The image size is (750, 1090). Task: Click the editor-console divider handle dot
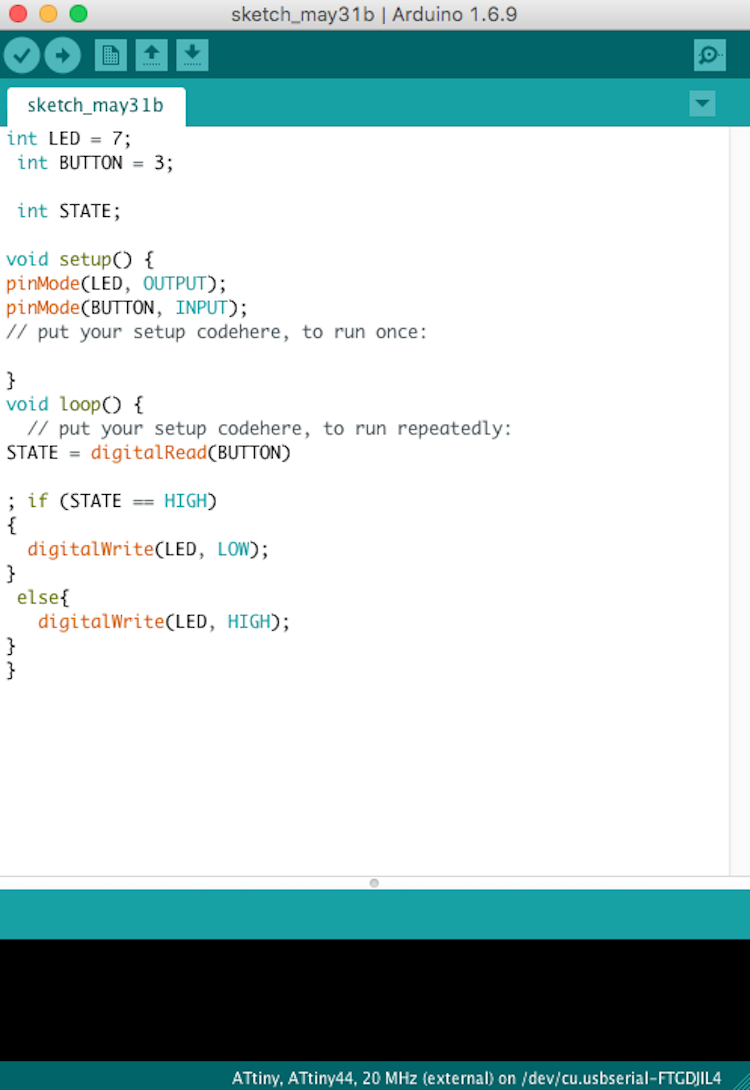374,883
